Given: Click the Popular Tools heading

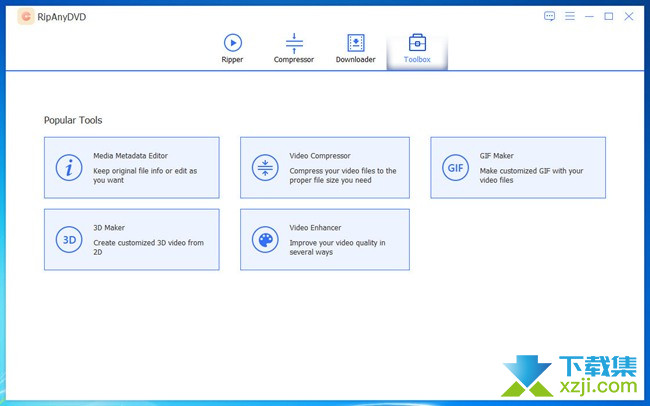Looking at the screenshot, I should click(73, 120).
